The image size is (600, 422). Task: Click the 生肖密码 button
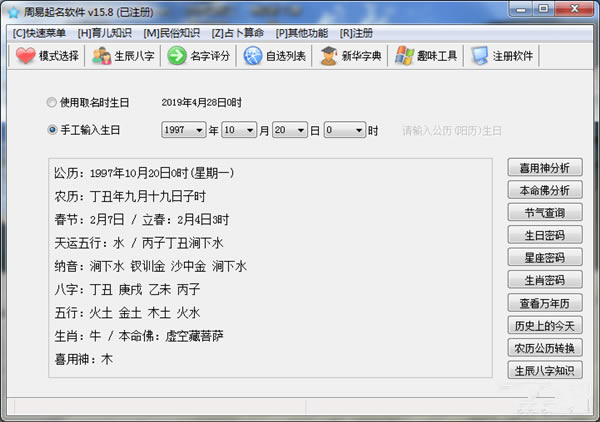pyautogui.click(x=545, y=280)
